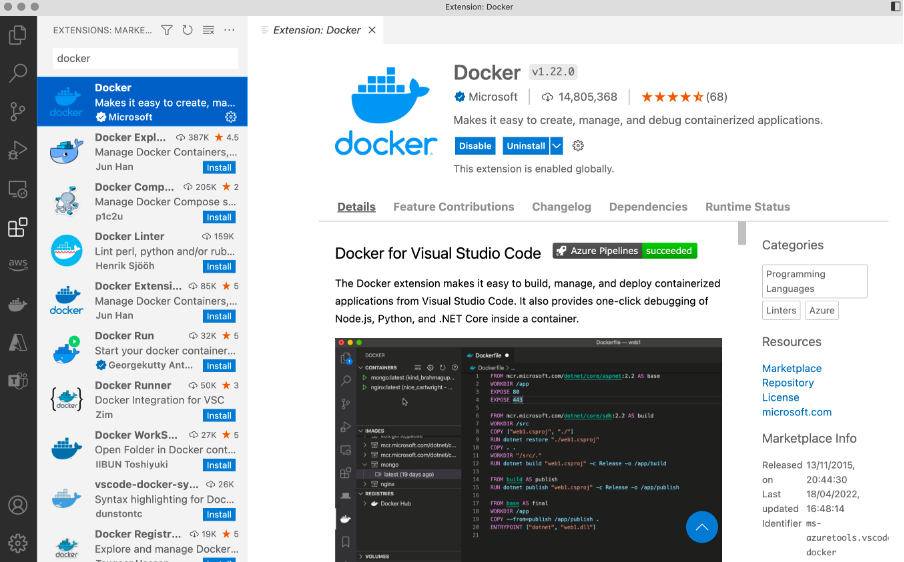
Task: Open the Search view in activity bar
Action: click(17, 74)
